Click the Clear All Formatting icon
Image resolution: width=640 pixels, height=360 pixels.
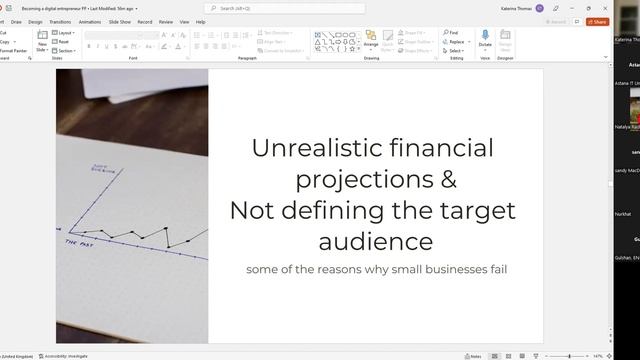[183, 36]
